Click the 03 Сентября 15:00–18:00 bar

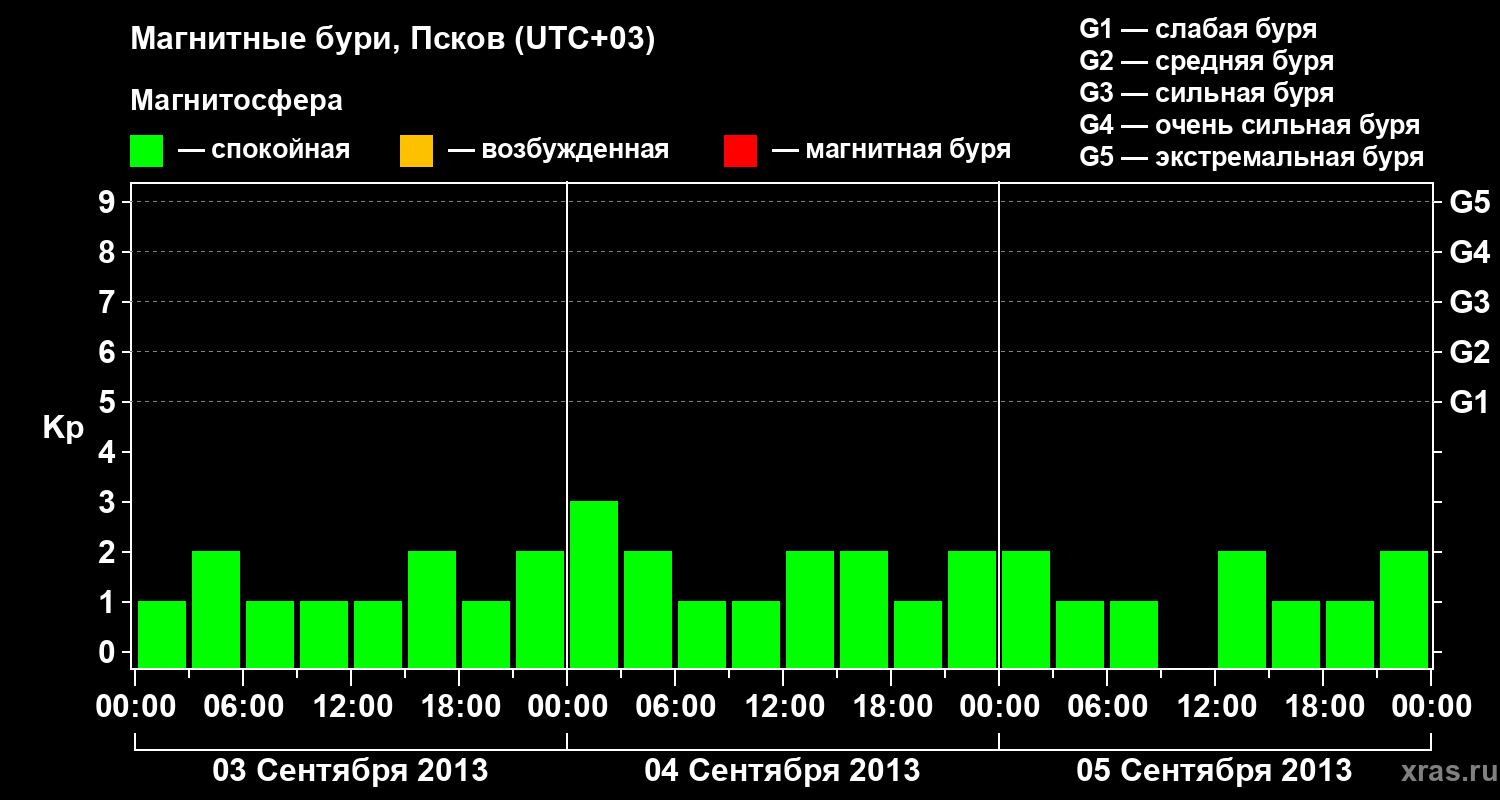(432, 609)
